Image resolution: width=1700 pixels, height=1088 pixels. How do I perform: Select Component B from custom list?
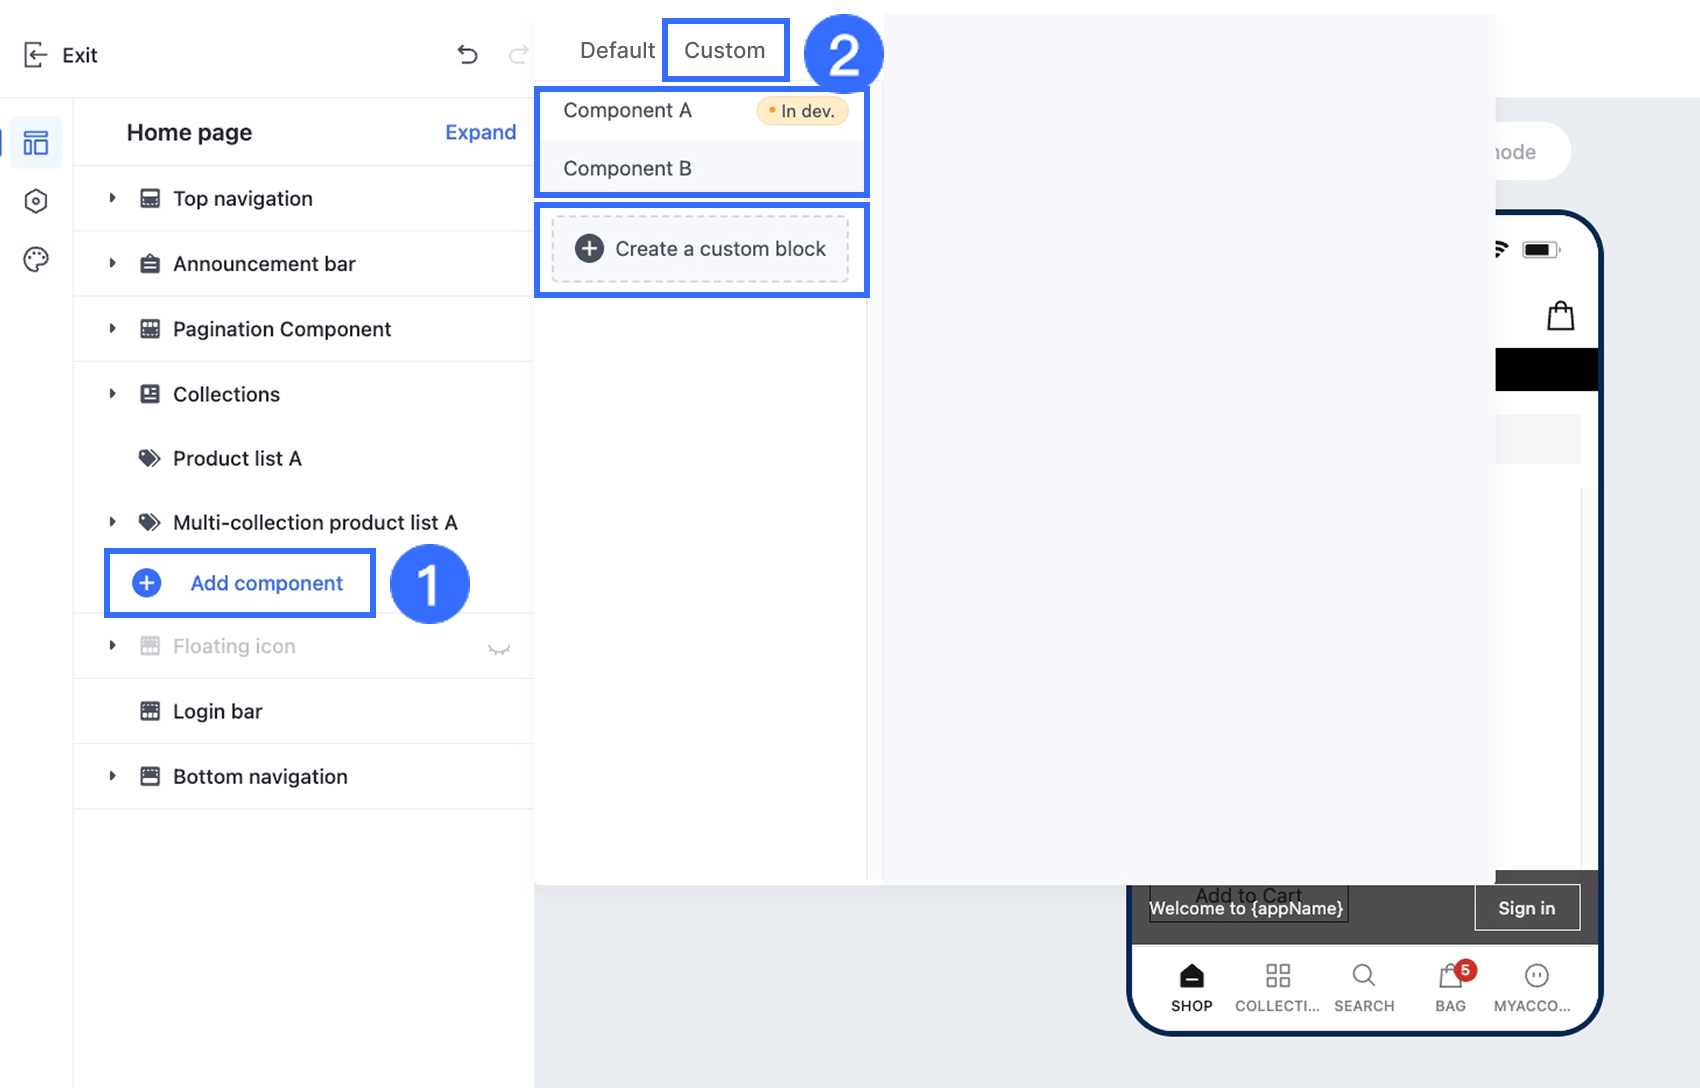click(628, 168)
